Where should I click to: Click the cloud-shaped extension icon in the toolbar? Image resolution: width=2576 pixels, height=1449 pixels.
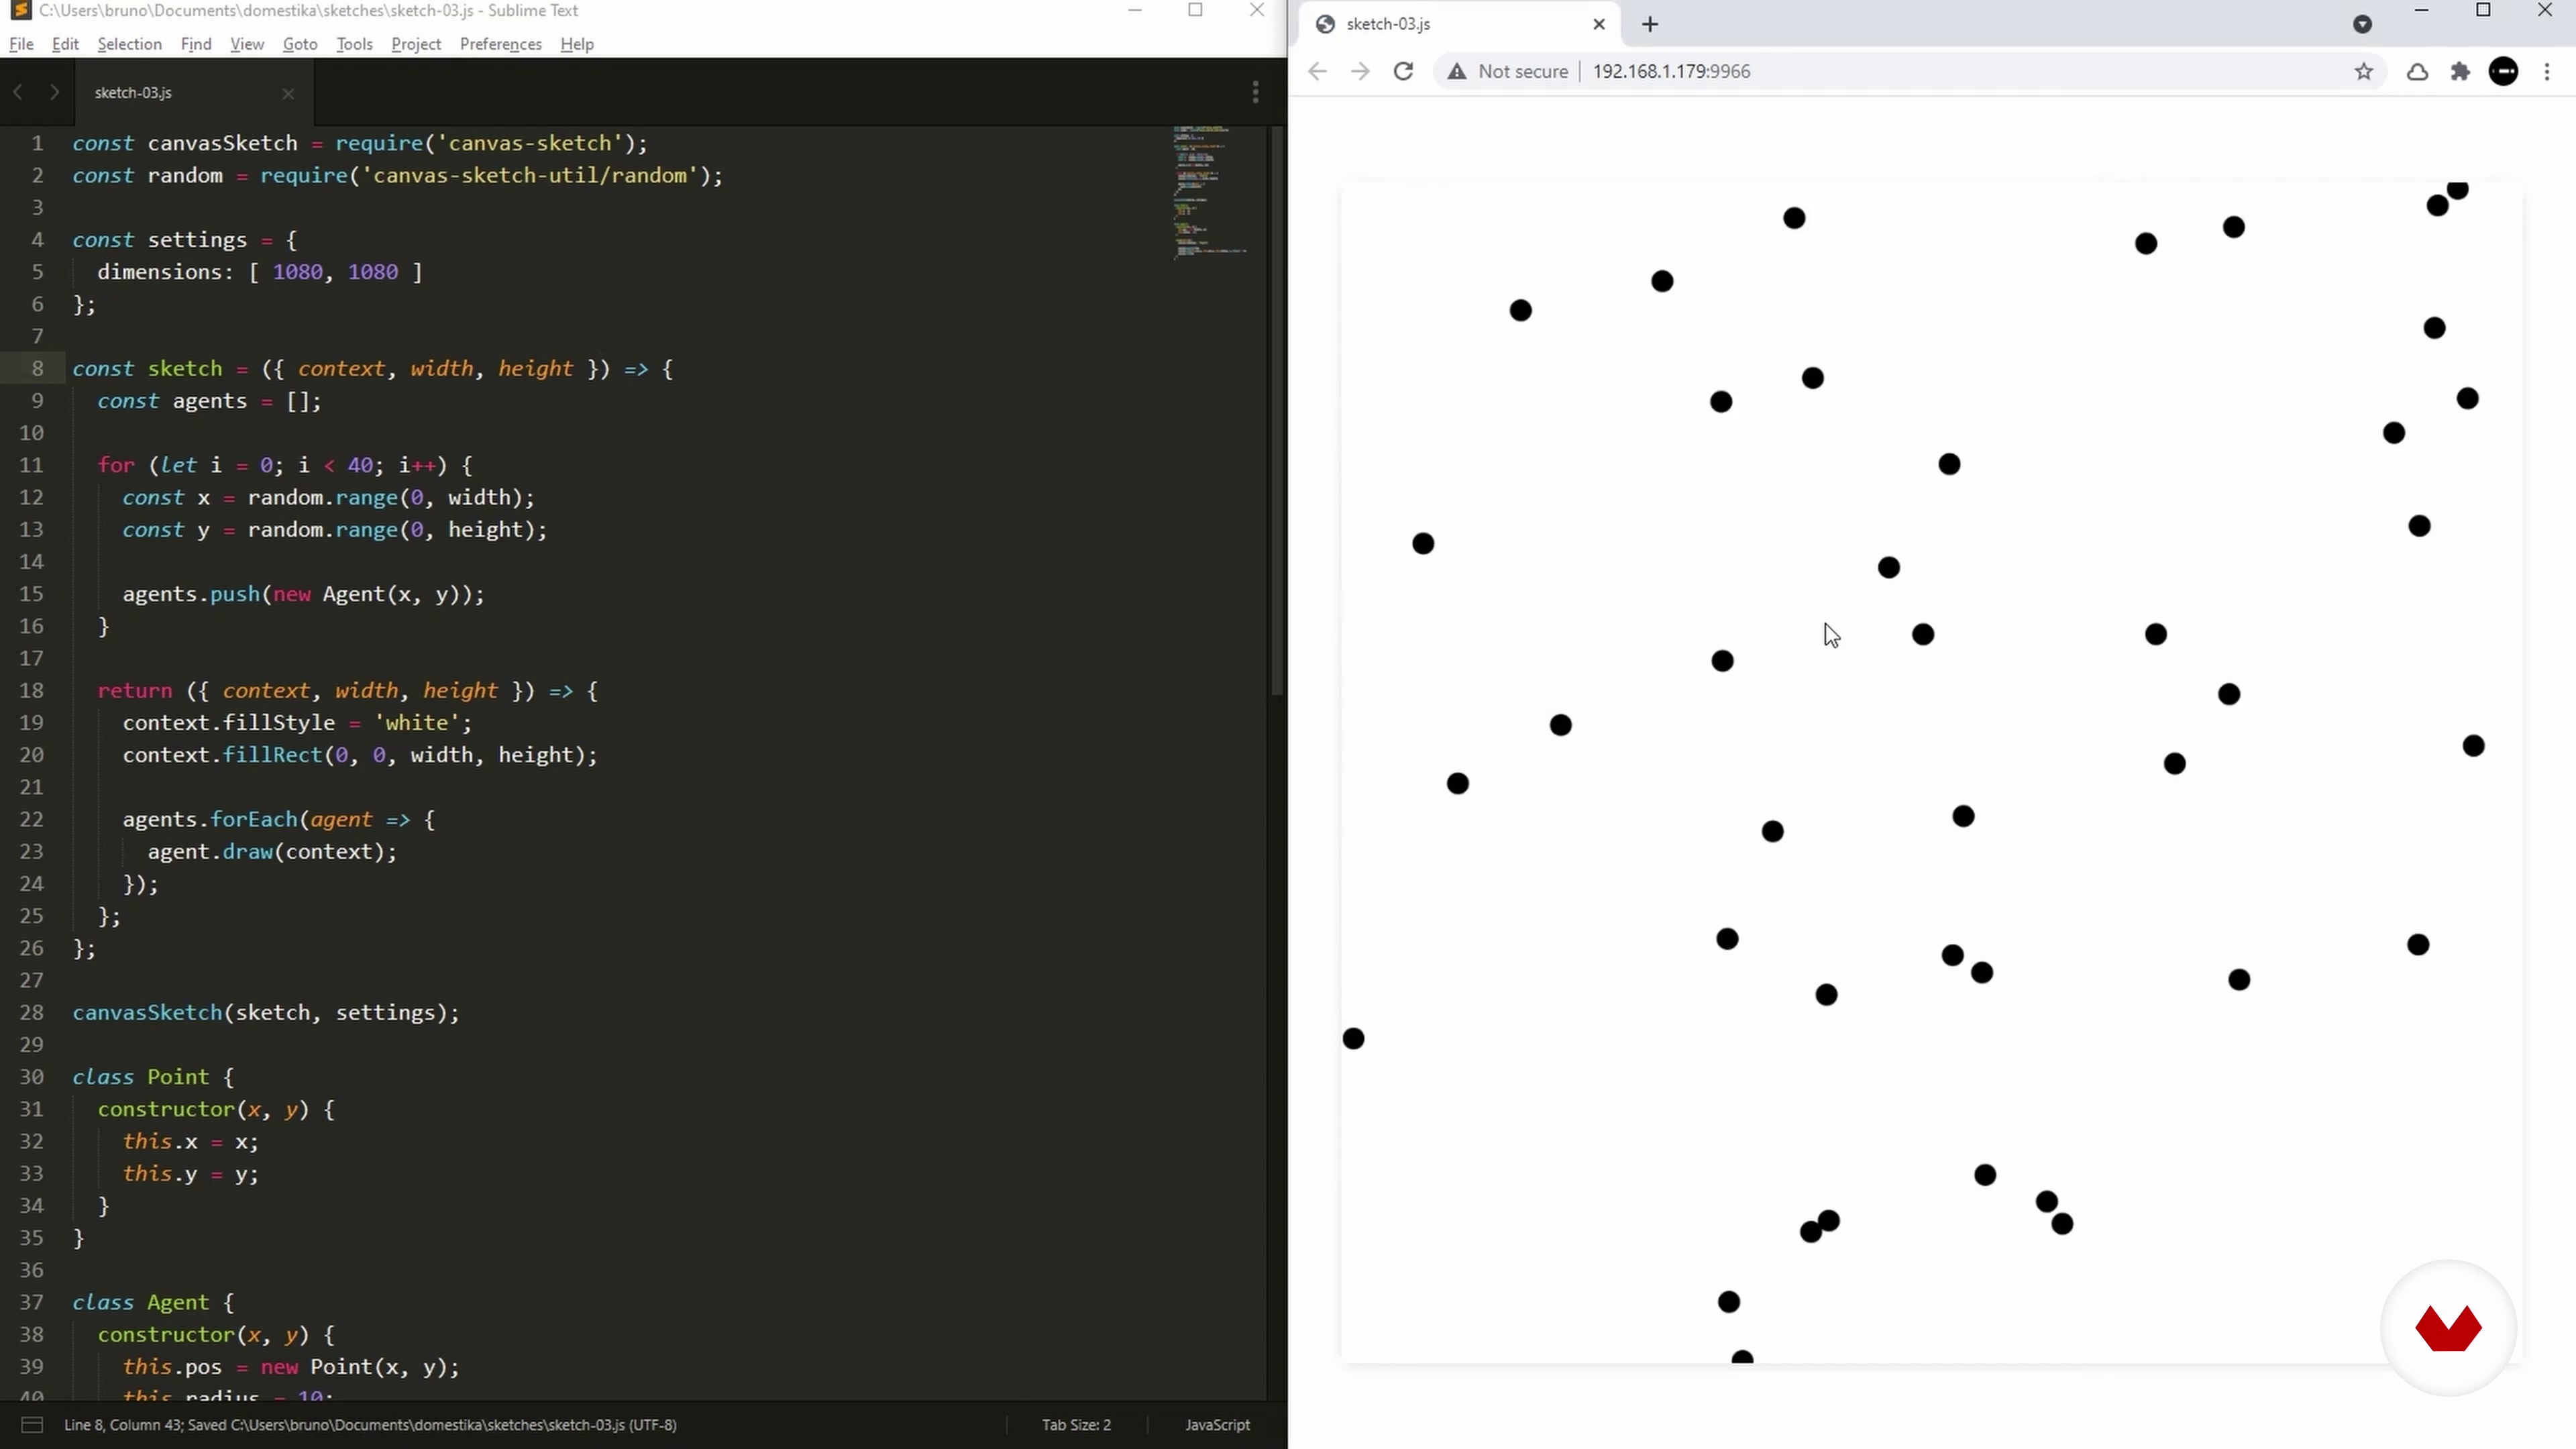coord(2417,71)
